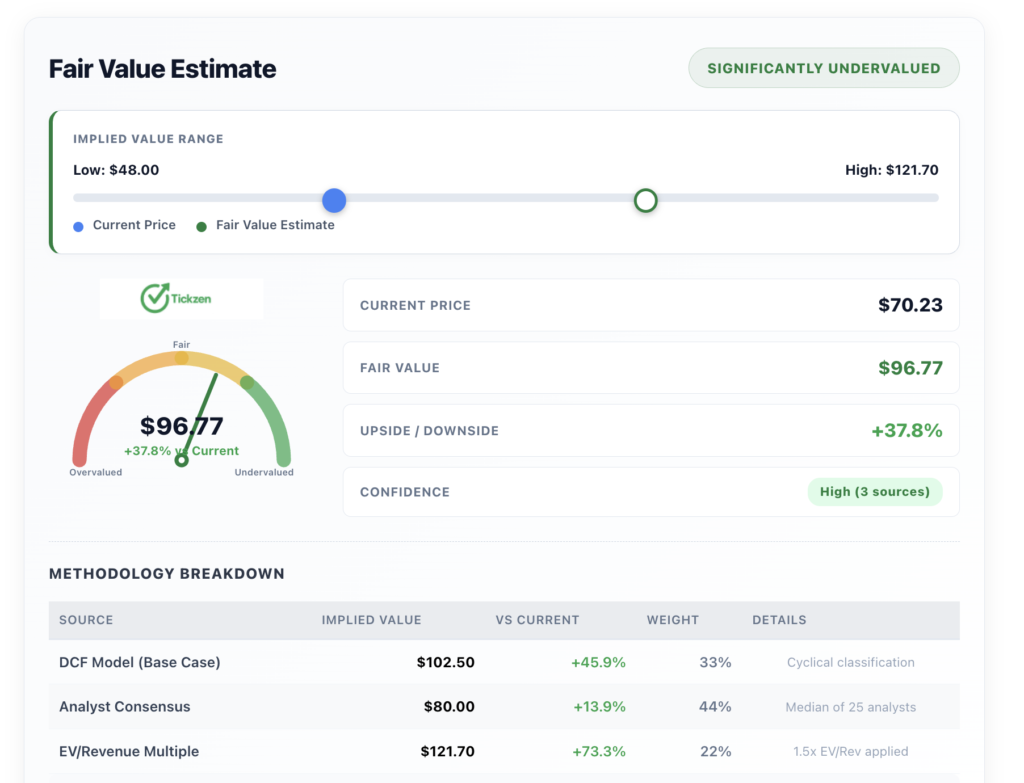
Task: Click the blue Current Price slider marker
Action: coord(334,200)
